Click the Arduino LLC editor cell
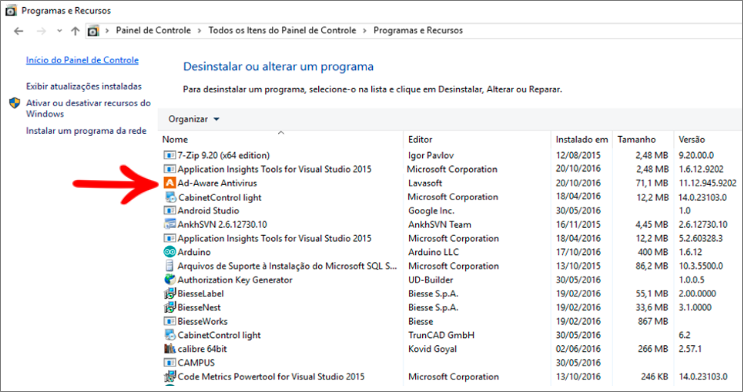This screenshot has height=392, width=743. click(x=434, y=252)
